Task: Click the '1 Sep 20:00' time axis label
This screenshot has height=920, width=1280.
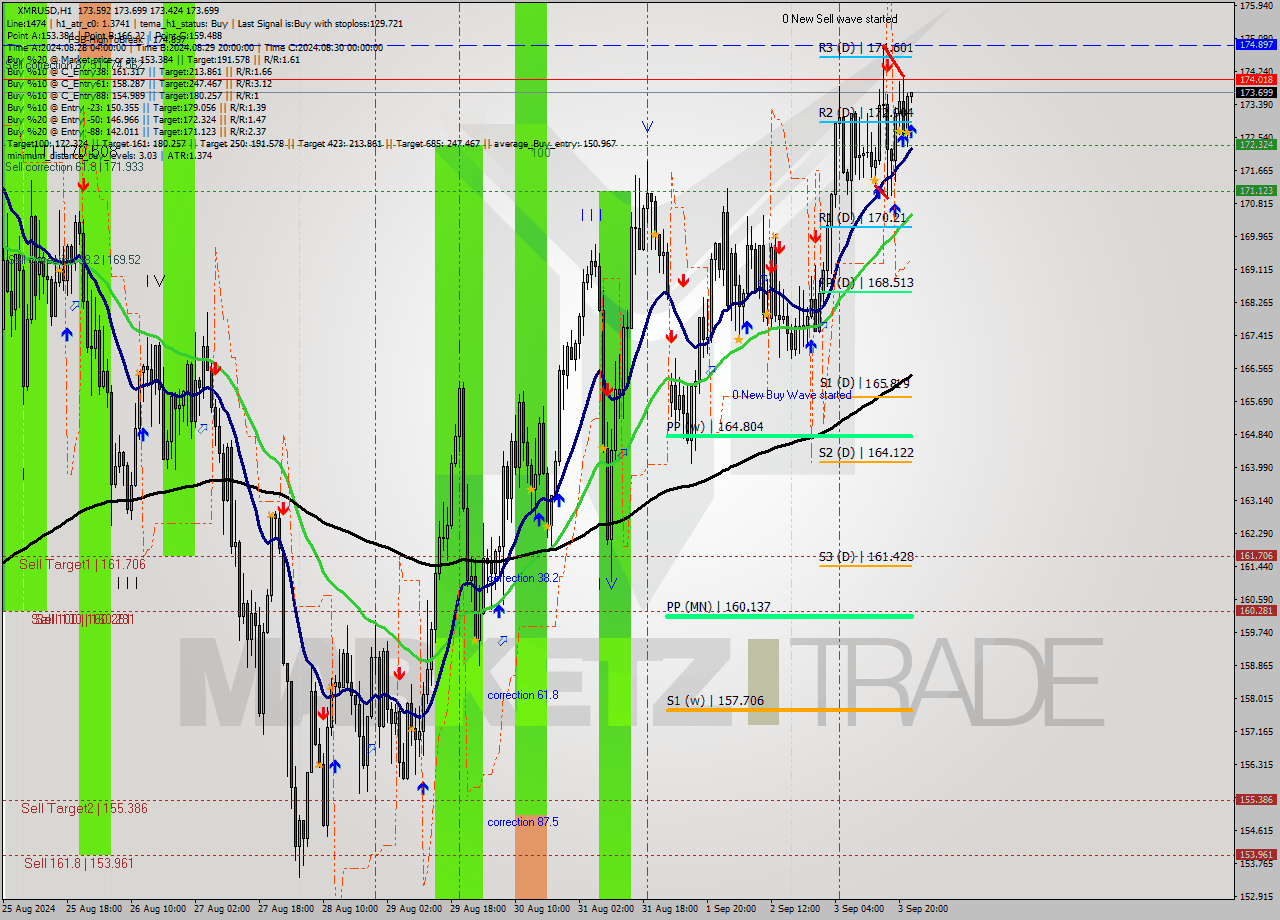Action: pos(731,909)
